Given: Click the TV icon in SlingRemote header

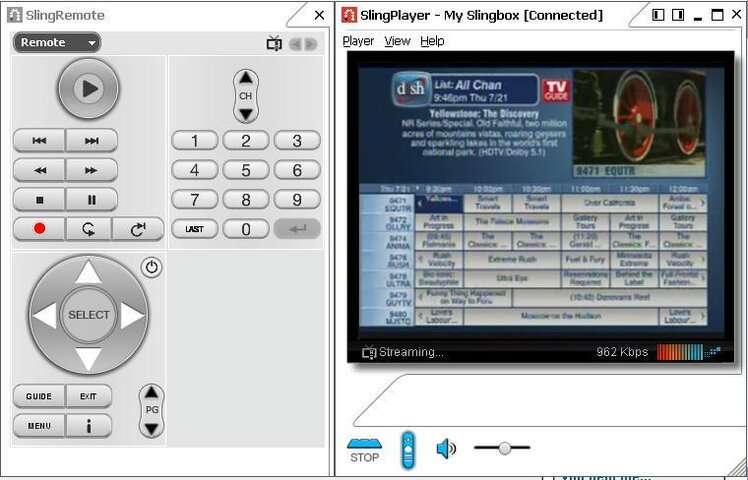Looking at the screenshot, I should (274, 43).
